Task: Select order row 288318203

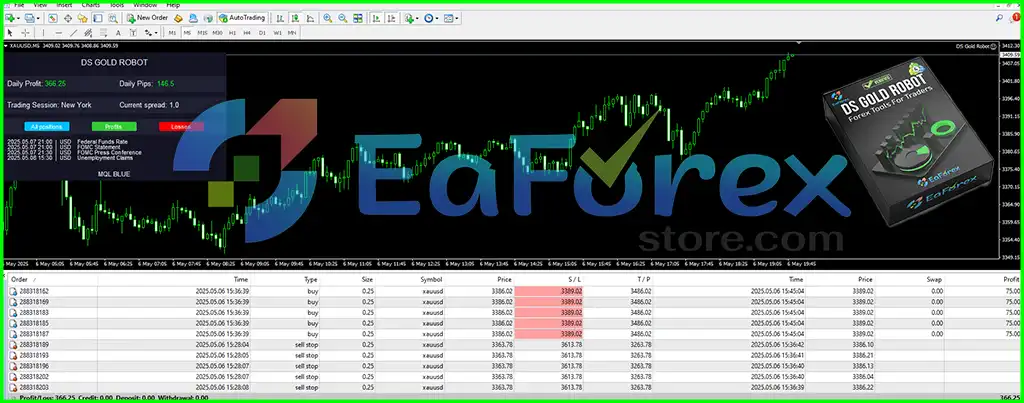Action: click(514, 387)
